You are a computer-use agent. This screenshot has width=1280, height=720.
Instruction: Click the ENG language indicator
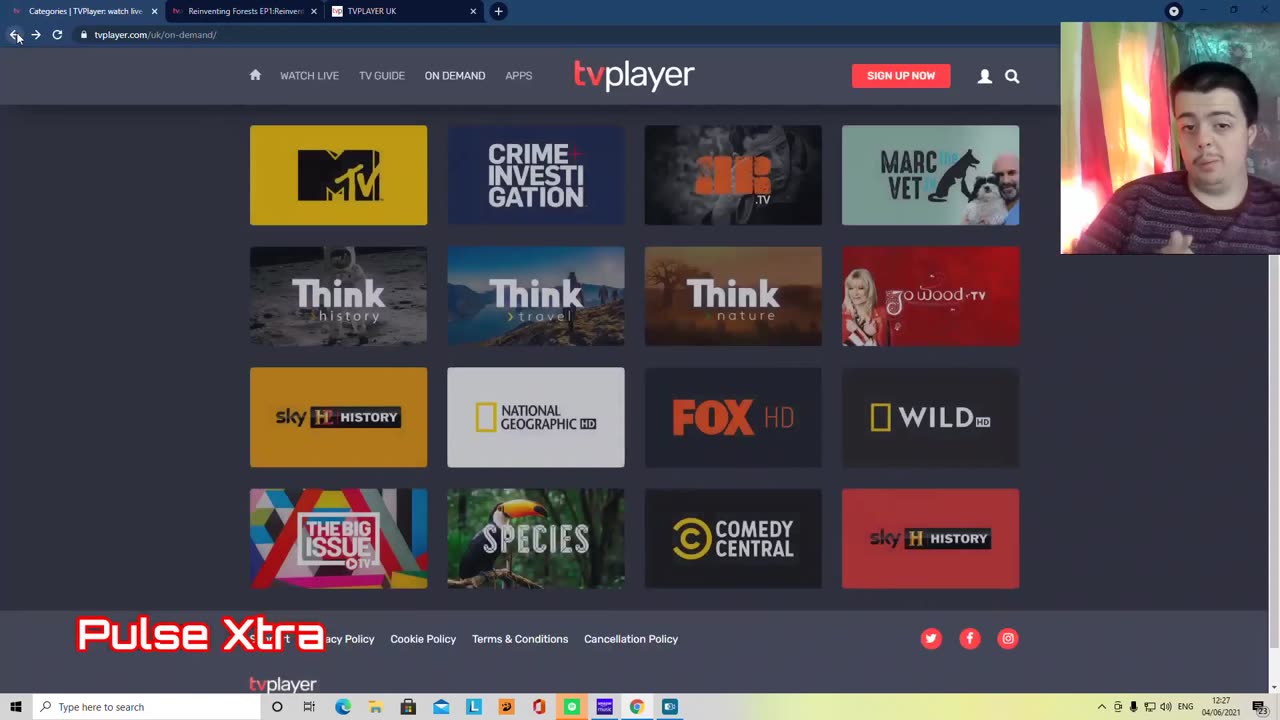(1186, 707)
